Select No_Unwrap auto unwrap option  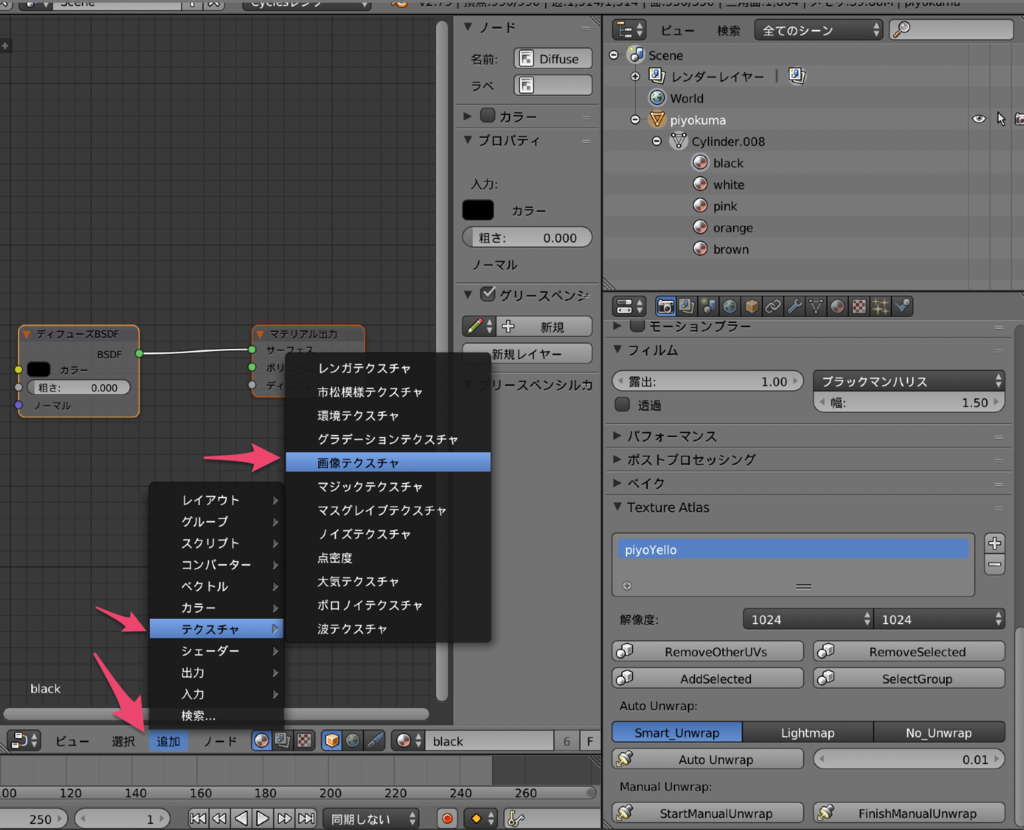point(939,733)
